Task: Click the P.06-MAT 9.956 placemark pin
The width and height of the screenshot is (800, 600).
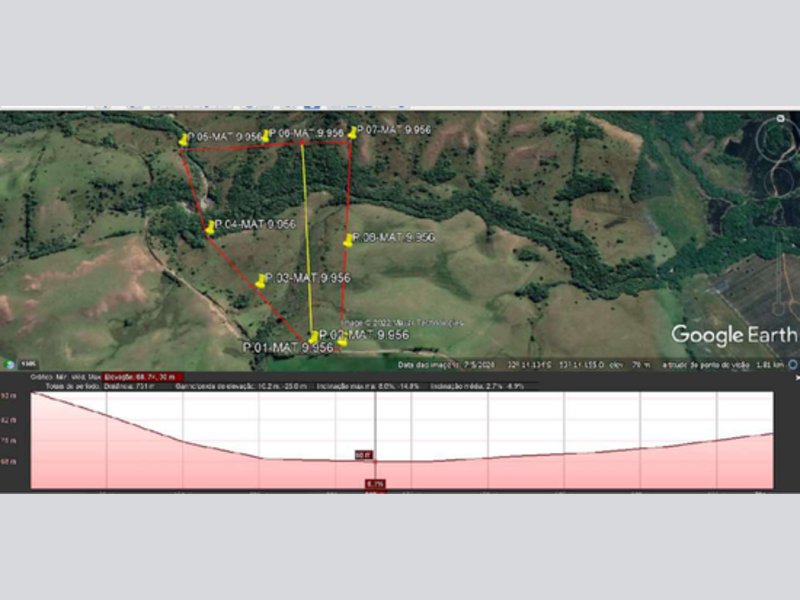Action: click(265, 136)
